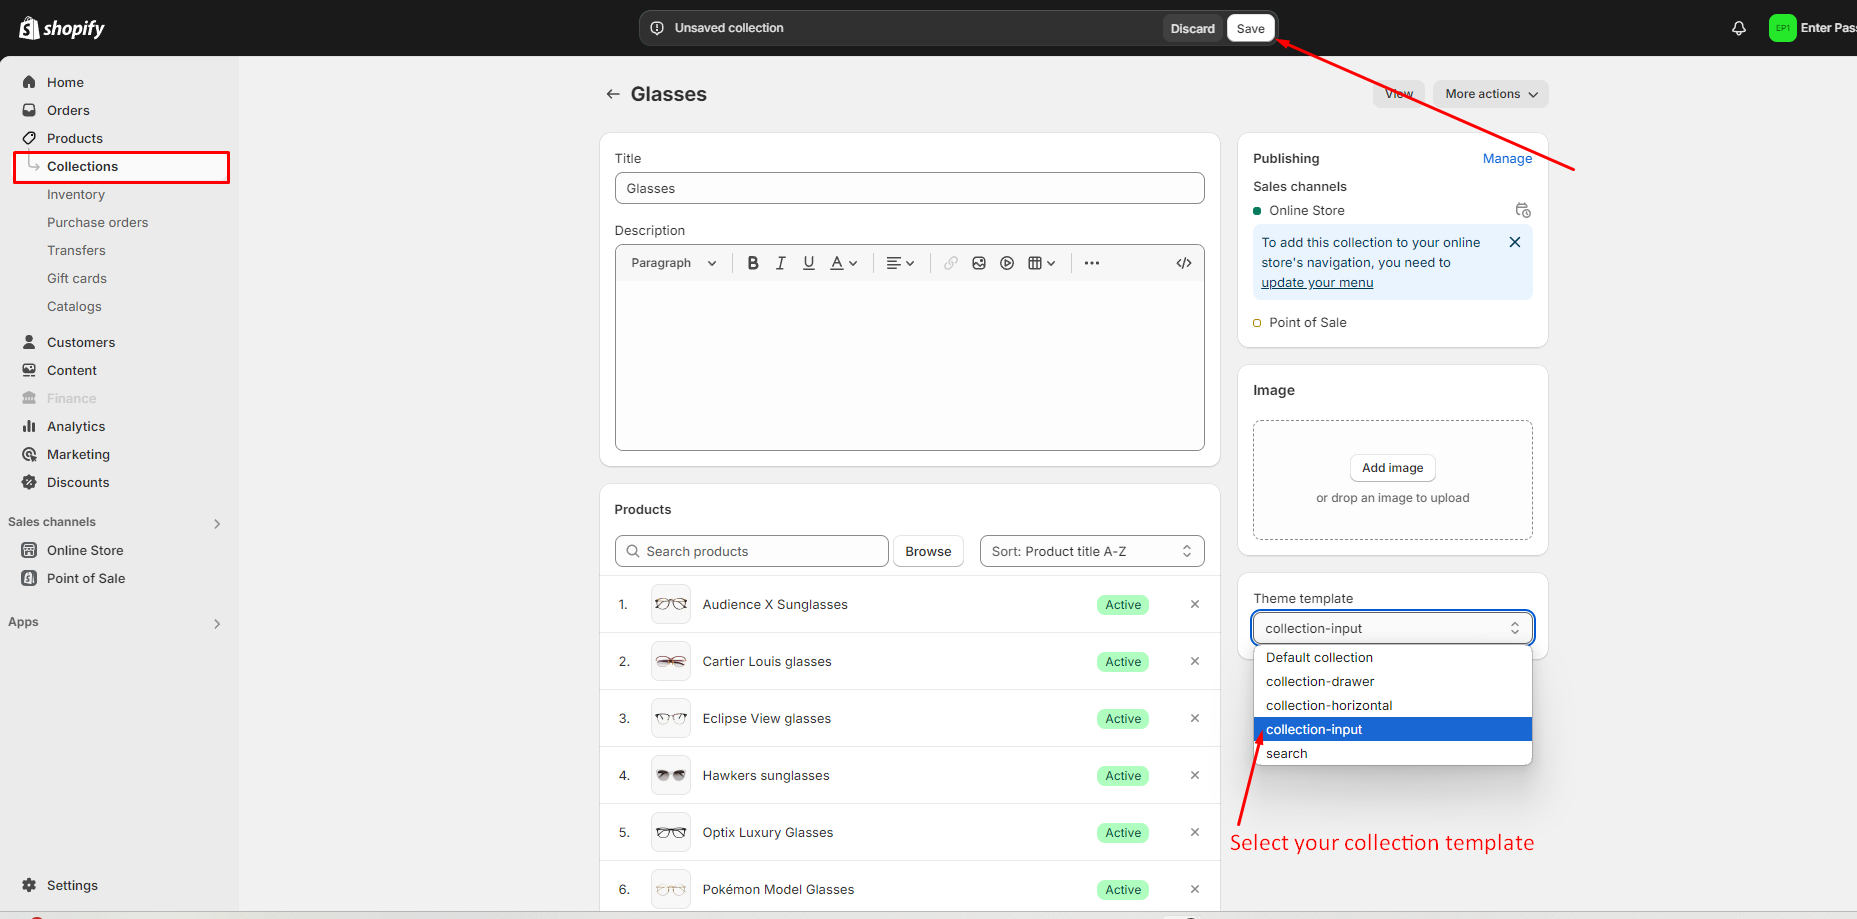Open Point of Sale channel in sidebar
The width and height of the screenshot is (1857, 919).
pos(86,578)
